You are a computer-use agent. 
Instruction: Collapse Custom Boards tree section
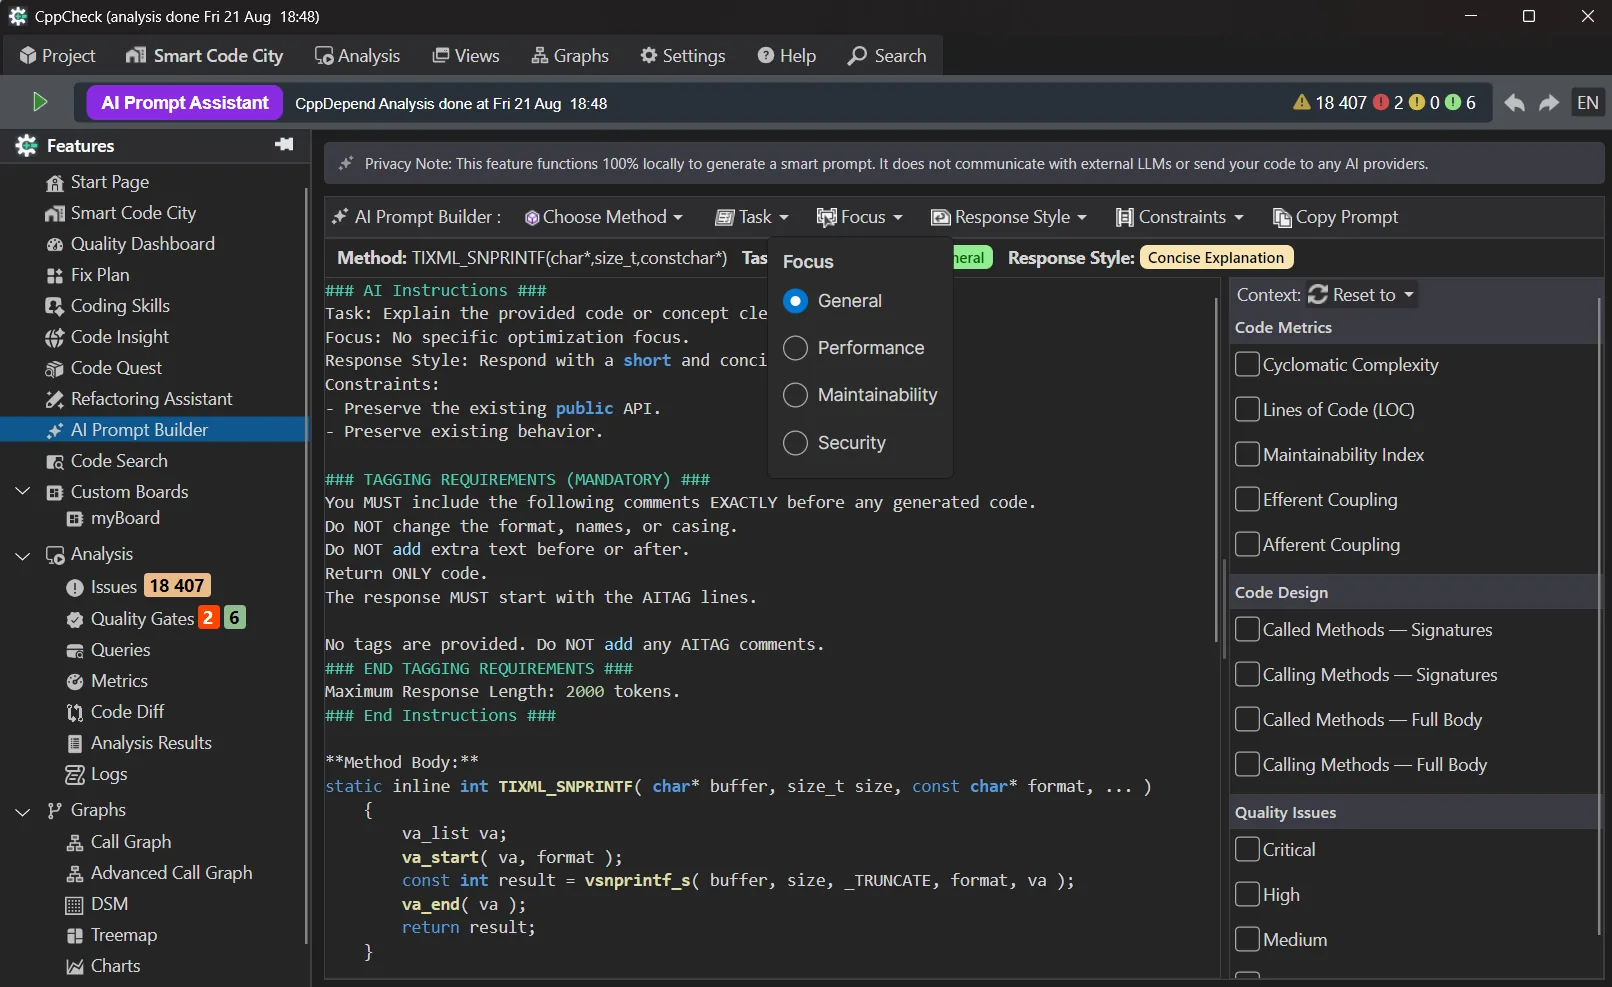[23, 492]
